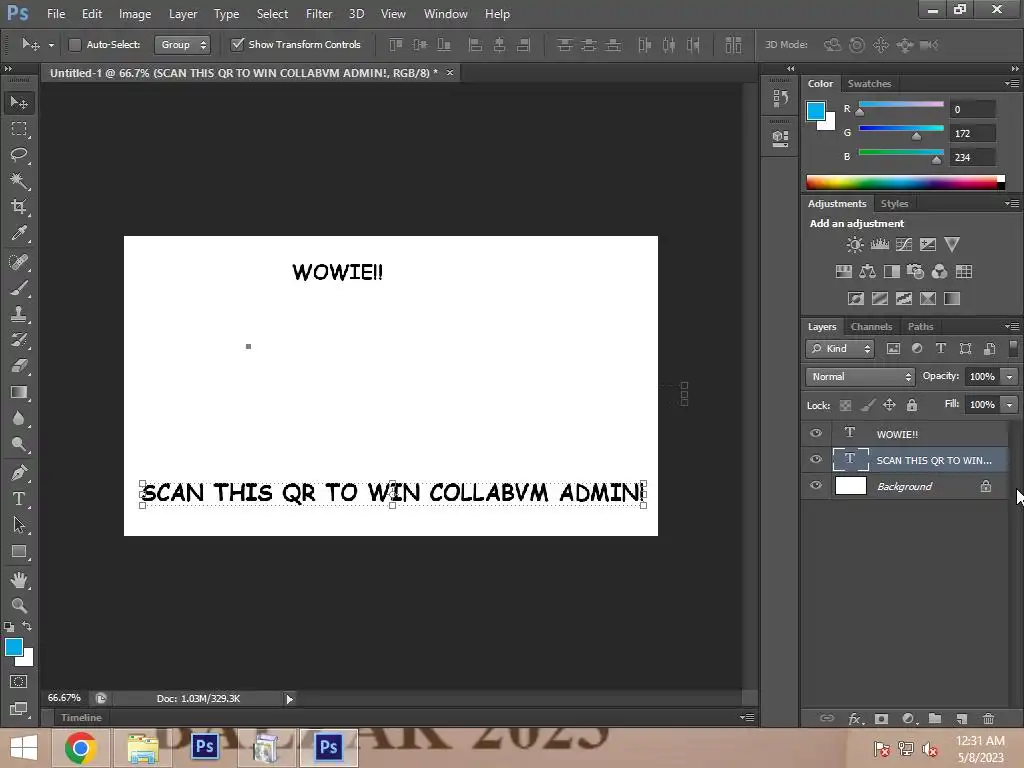Image resolution: width=1024 pixels, height=768 pixels.
Task: Open the status bar info arrow
Action: click(x=289, y=699)
